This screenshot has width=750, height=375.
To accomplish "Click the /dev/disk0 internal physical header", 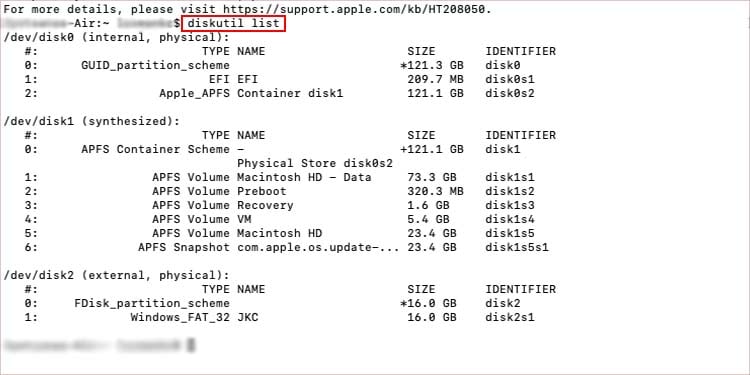I will [x=117, y=37].
